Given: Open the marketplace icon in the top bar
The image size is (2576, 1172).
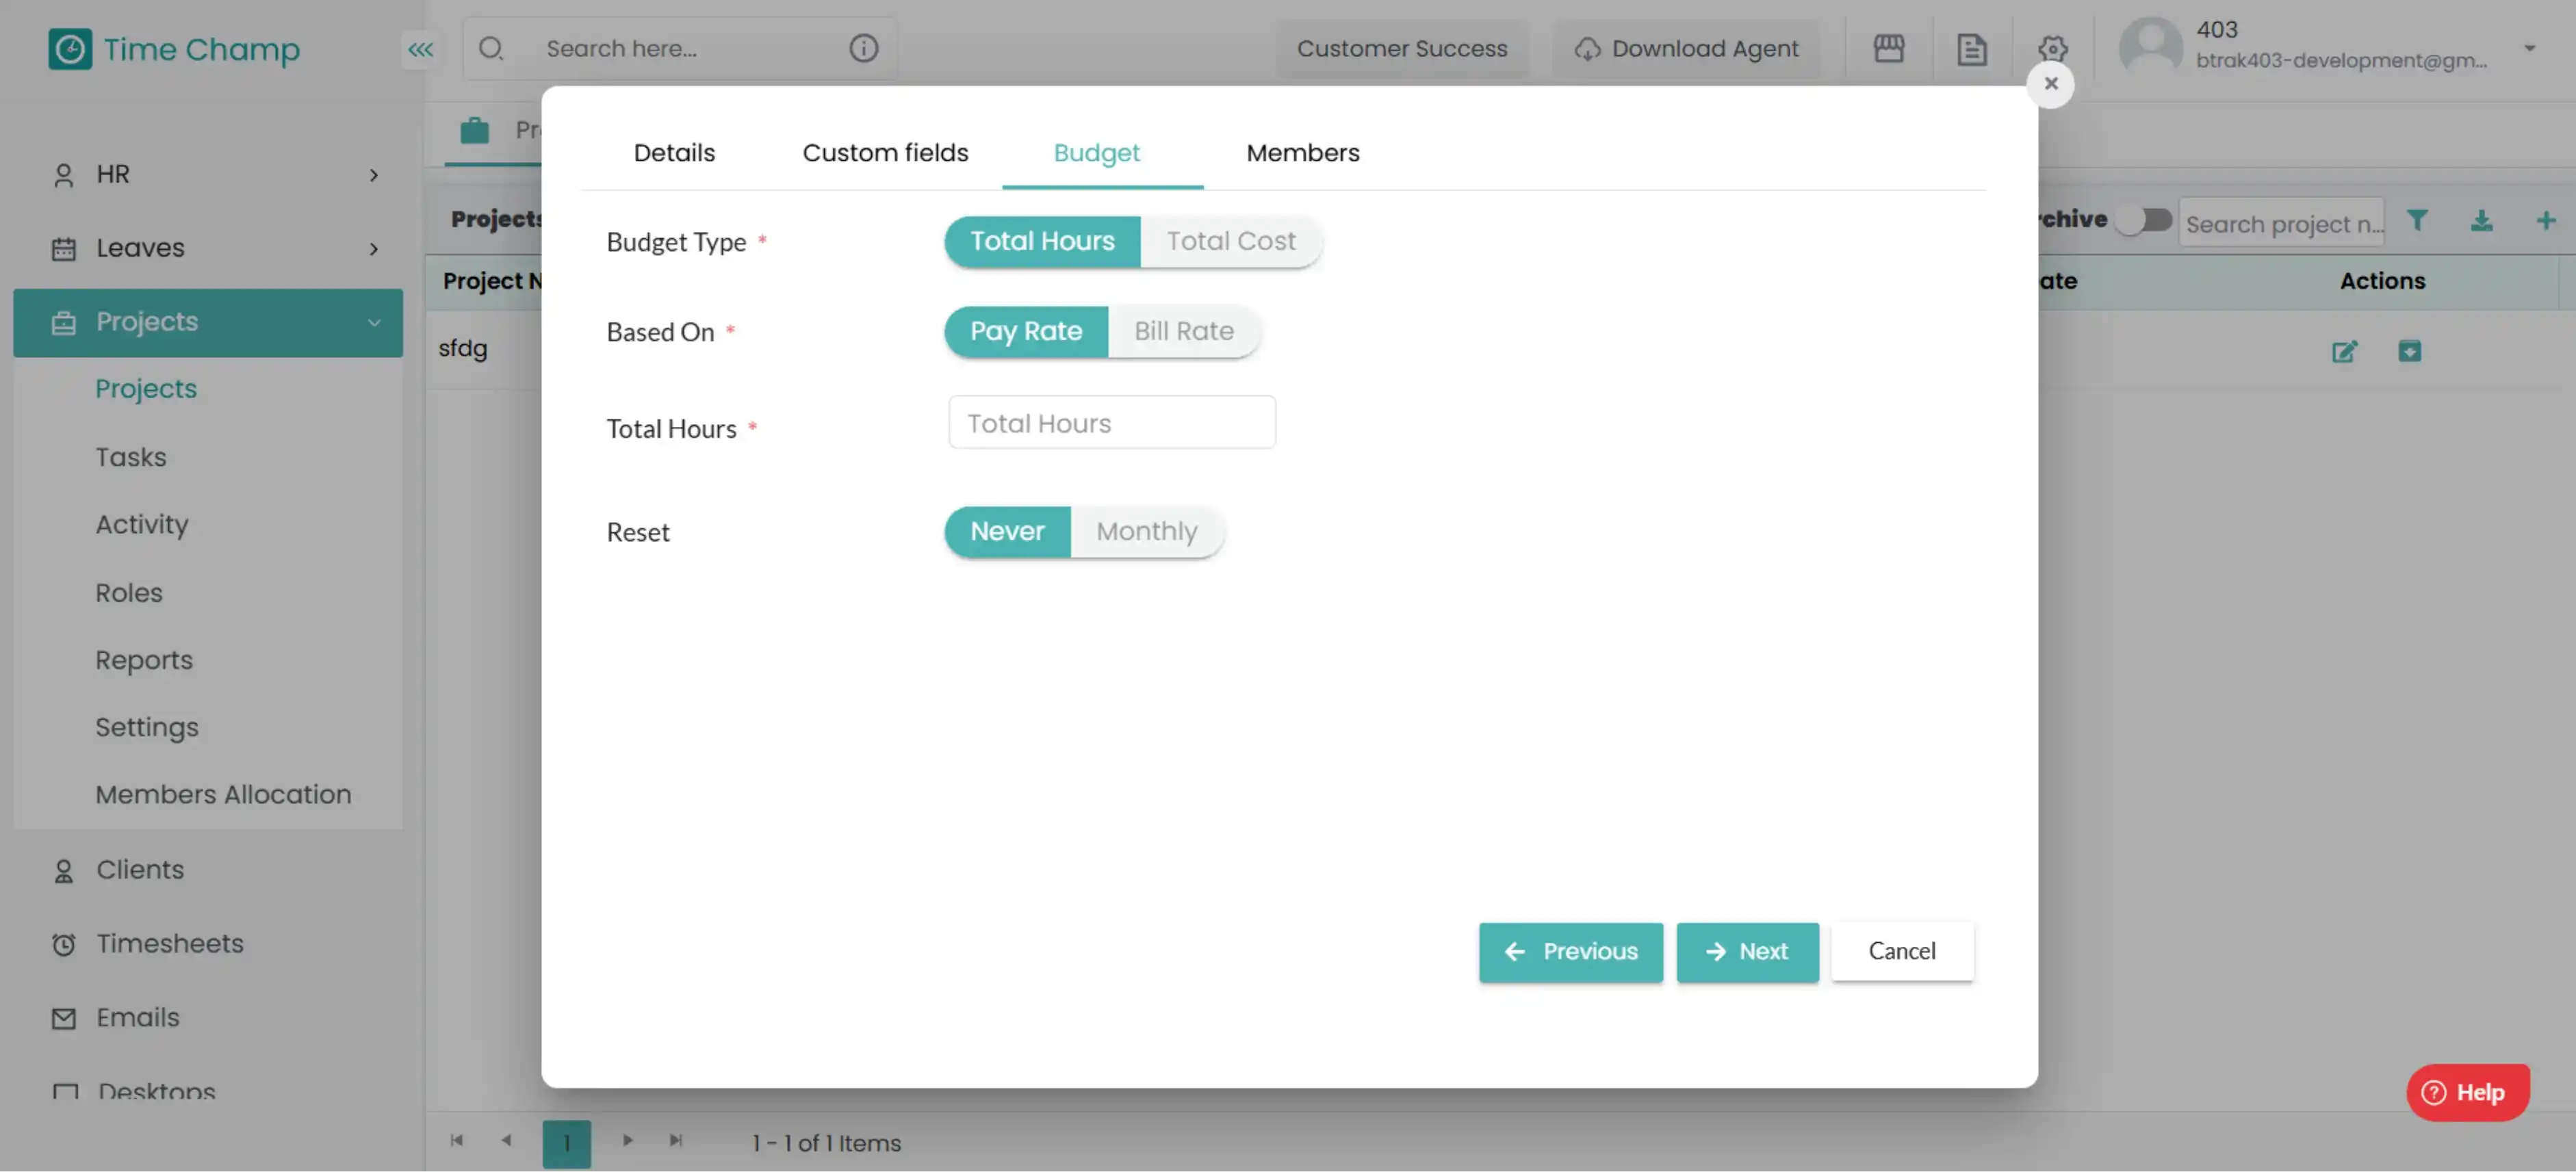Looking at the screenshot, I should tap(1889, 48).
